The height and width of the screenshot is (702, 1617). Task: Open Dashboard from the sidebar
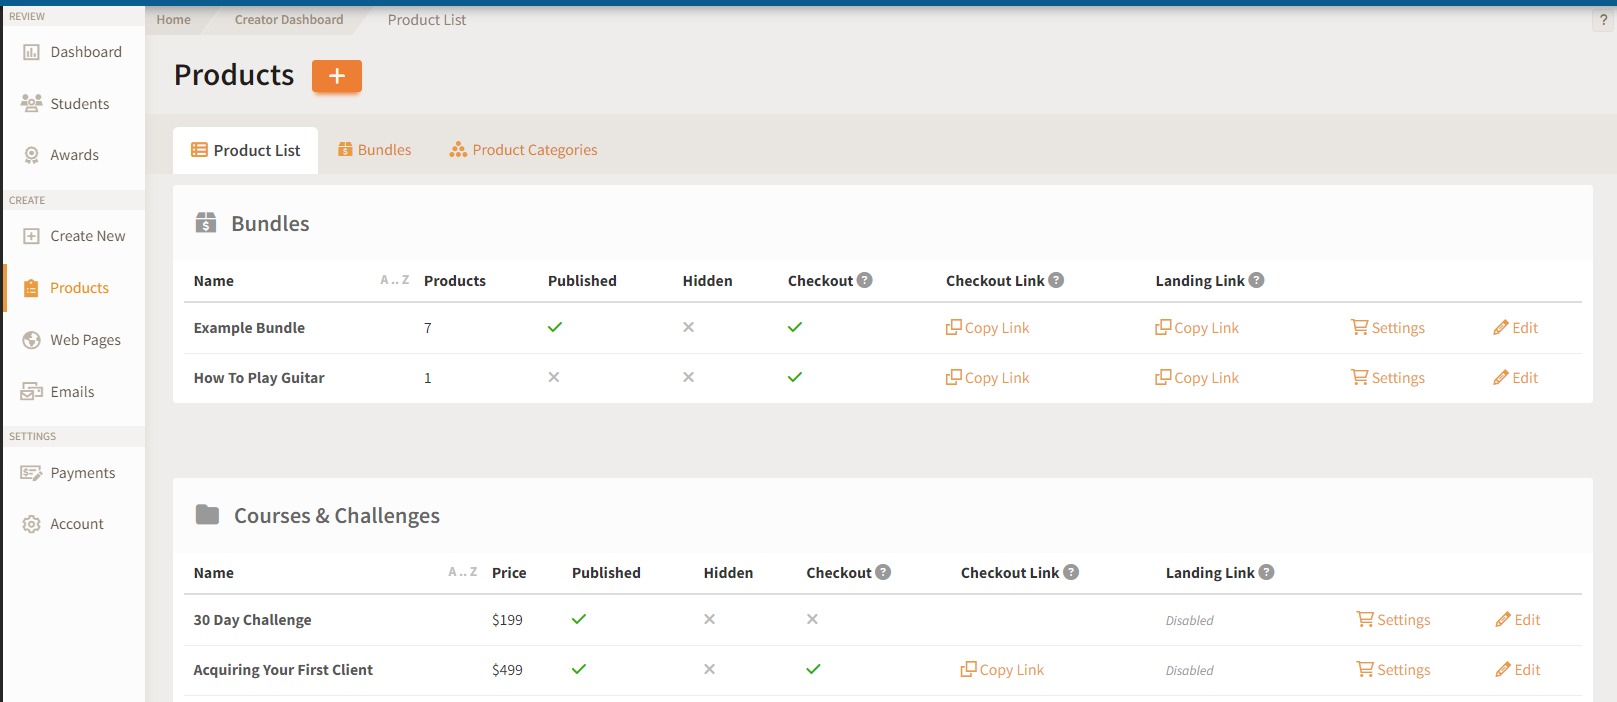point(72,52)
